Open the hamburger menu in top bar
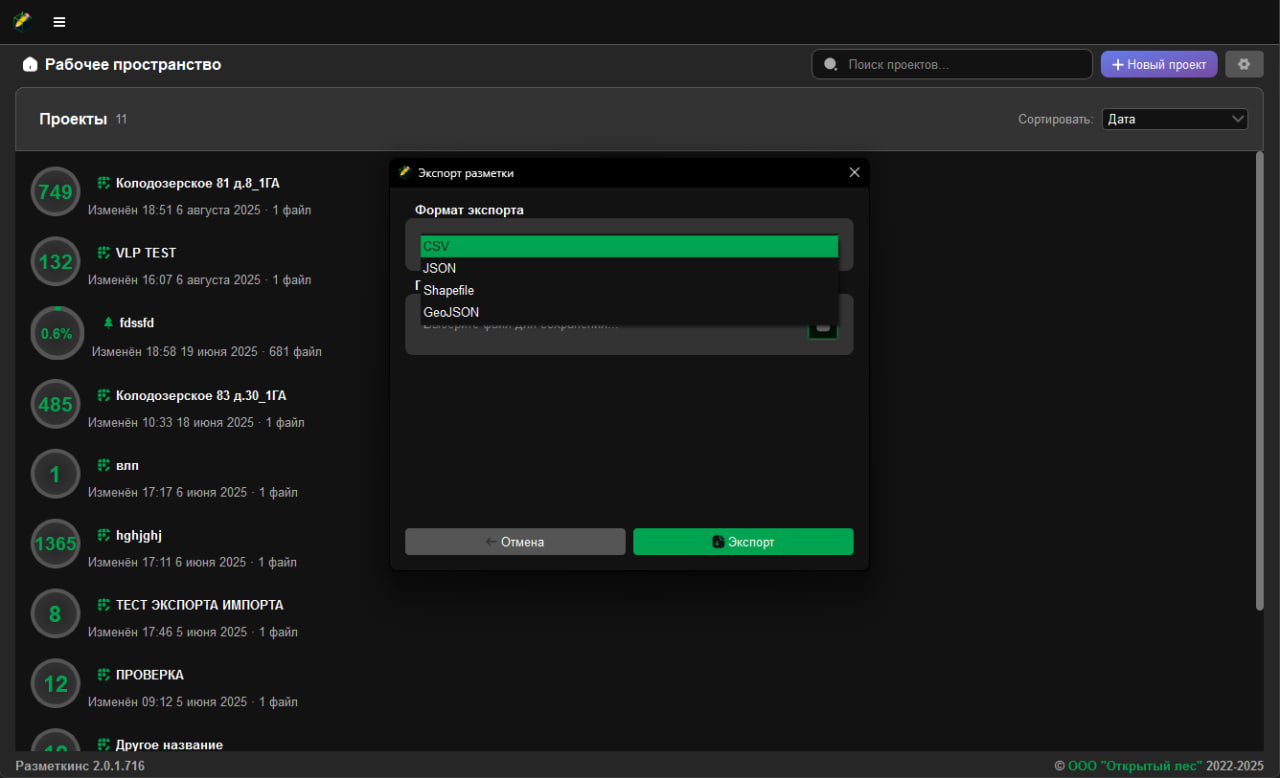Screen dimensions: 1280x778 point(59,22)
